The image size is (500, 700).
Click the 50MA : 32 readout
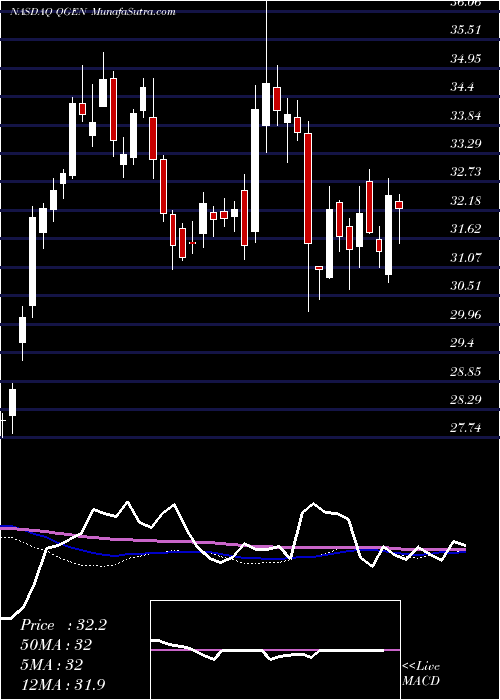pos(56,645)
